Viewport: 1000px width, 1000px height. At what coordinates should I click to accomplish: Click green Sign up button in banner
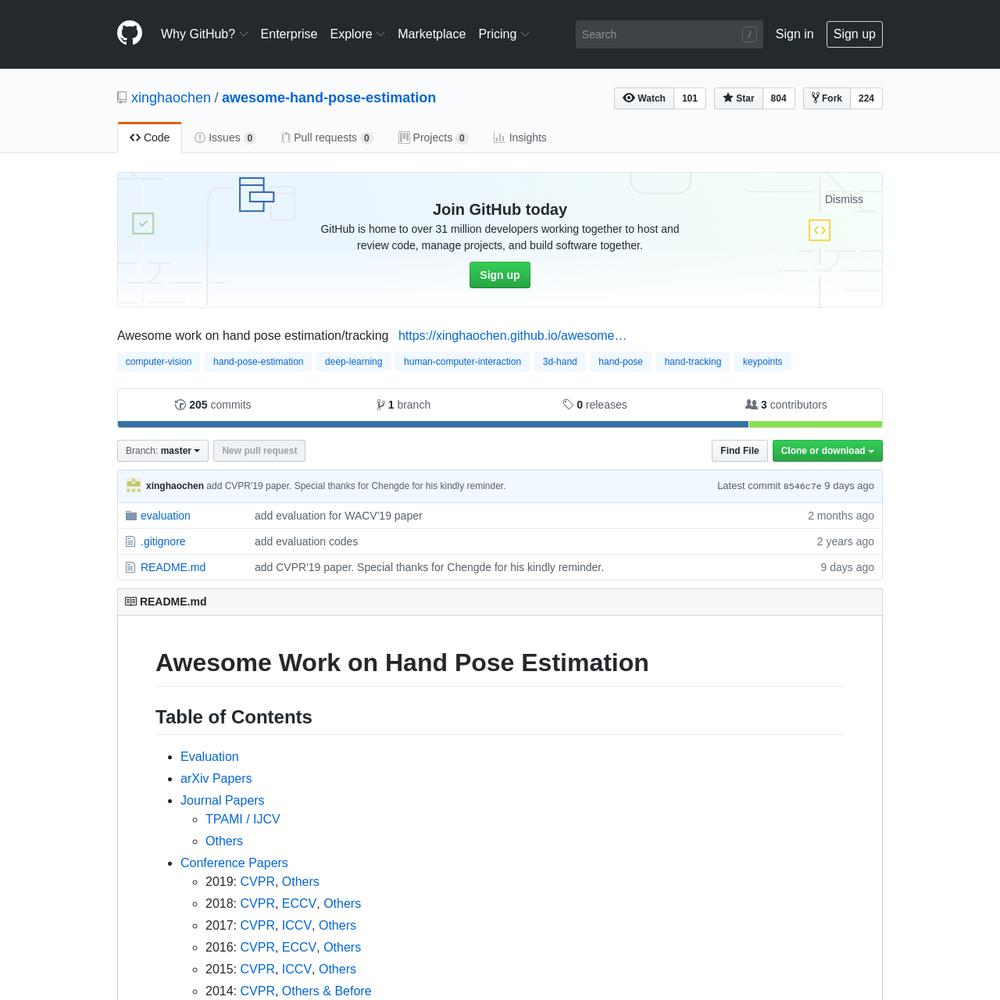(x=499, y=275)
